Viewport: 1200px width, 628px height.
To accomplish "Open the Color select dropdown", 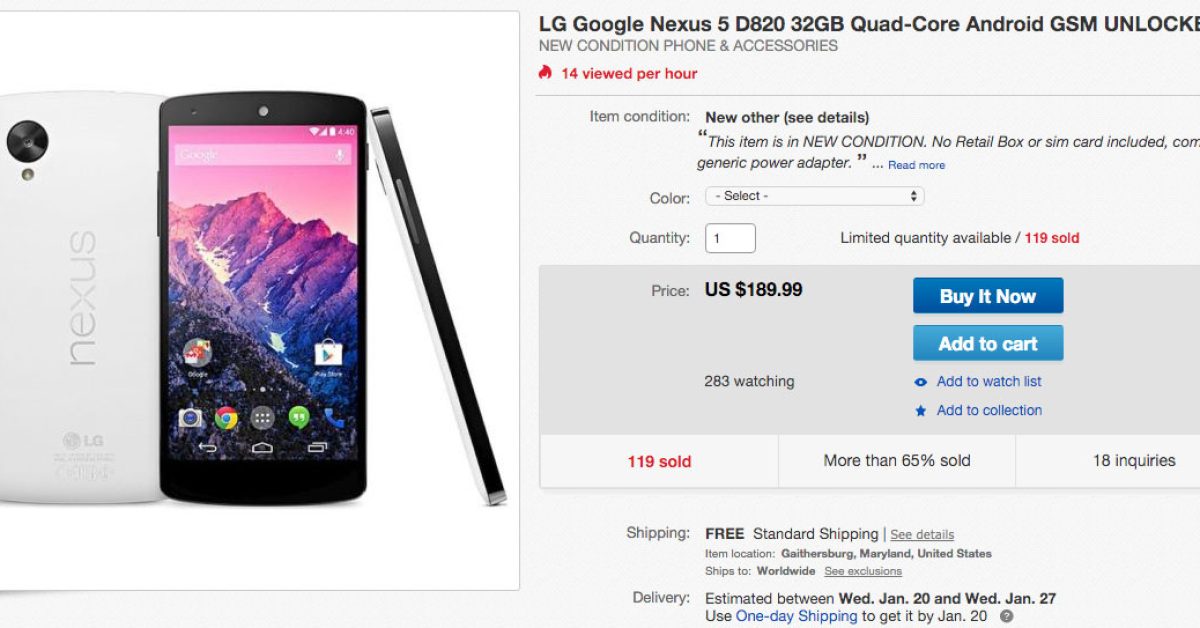I will tap(814, 196).
